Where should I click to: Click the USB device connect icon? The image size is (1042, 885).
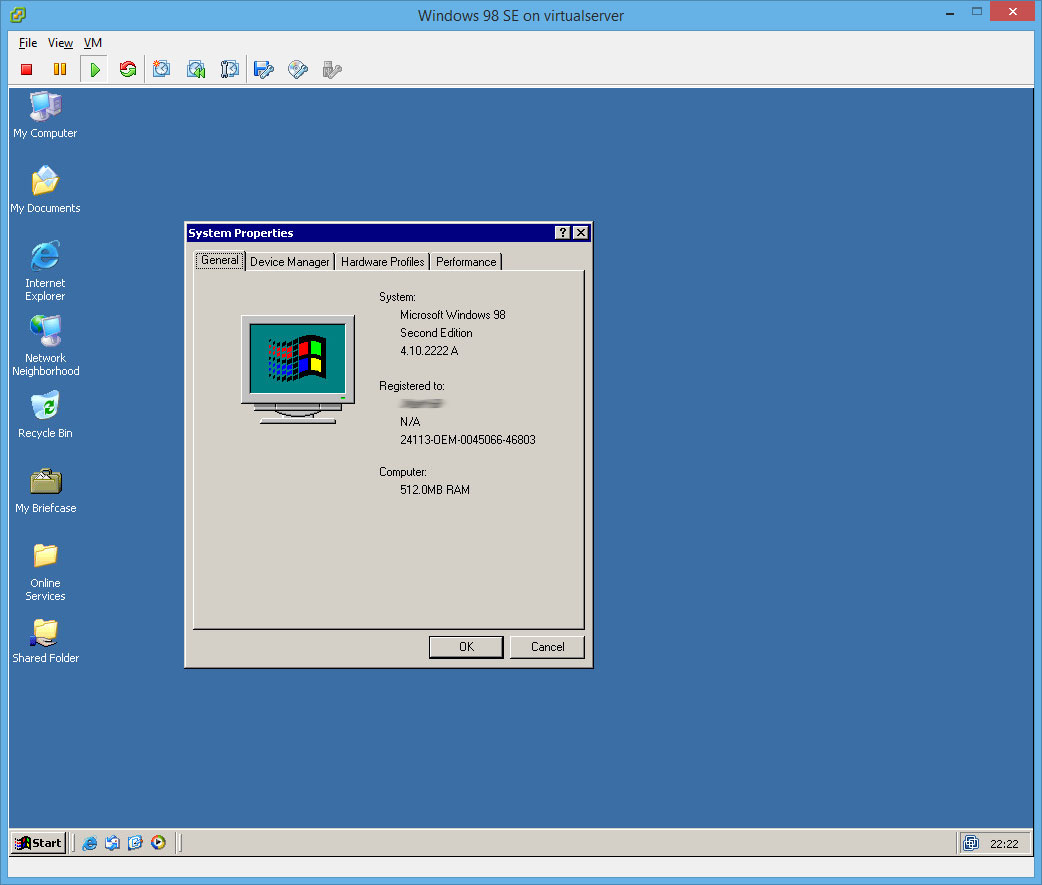[x=332, y=69]
